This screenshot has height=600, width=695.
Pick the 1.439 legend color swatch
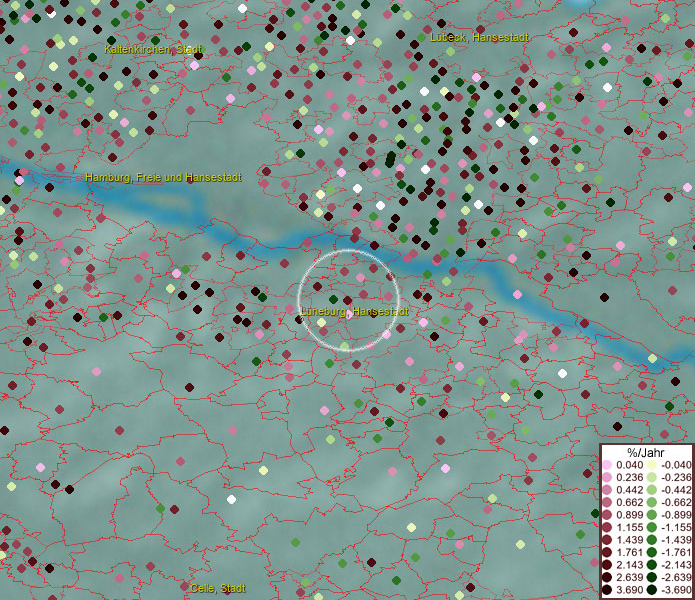[607, 540]
